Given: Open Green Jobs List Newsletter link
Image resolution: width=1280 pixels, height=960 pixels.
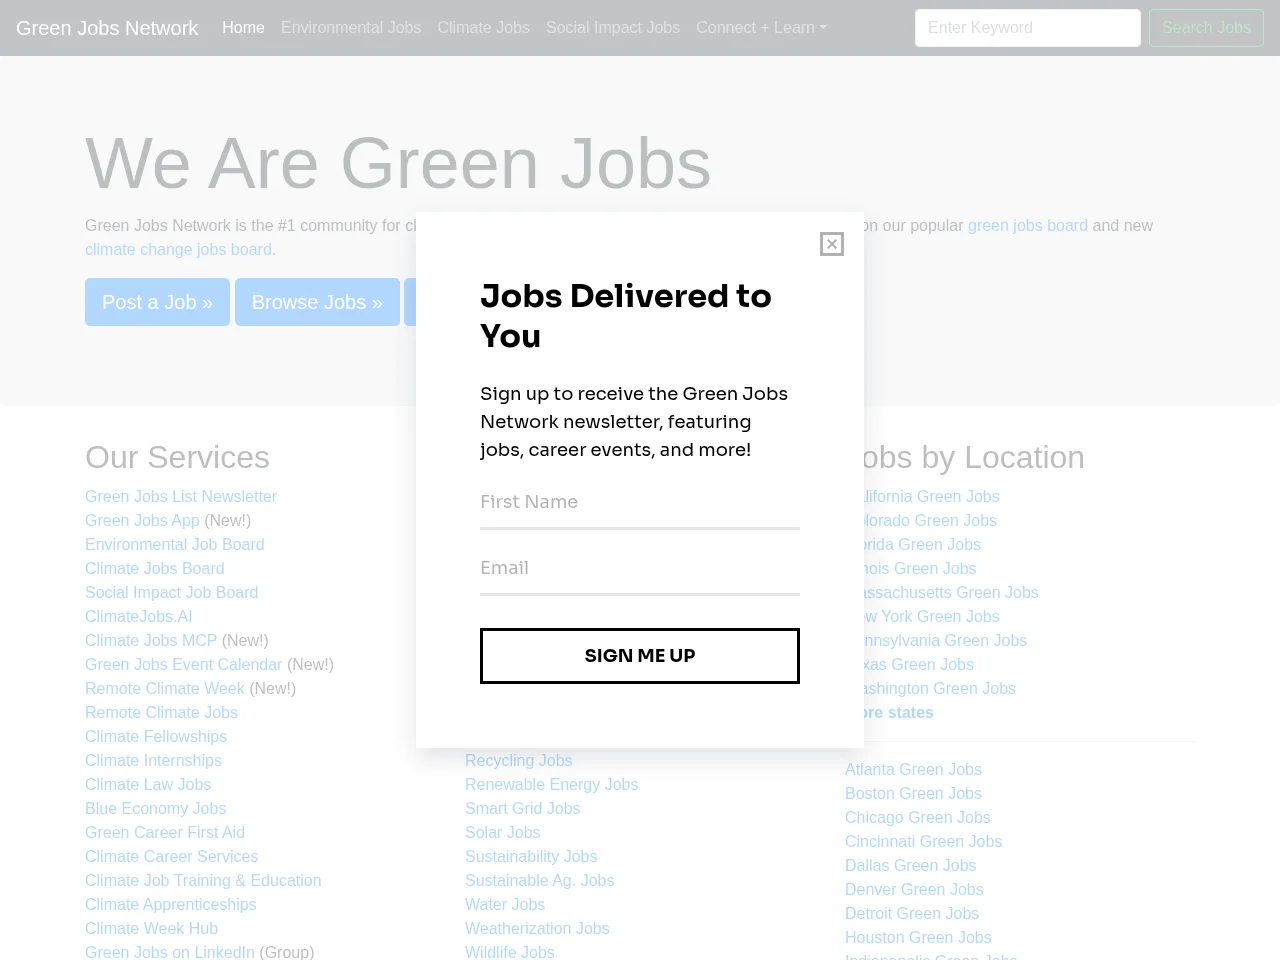Looking at the screenshot, I should 181,496.
